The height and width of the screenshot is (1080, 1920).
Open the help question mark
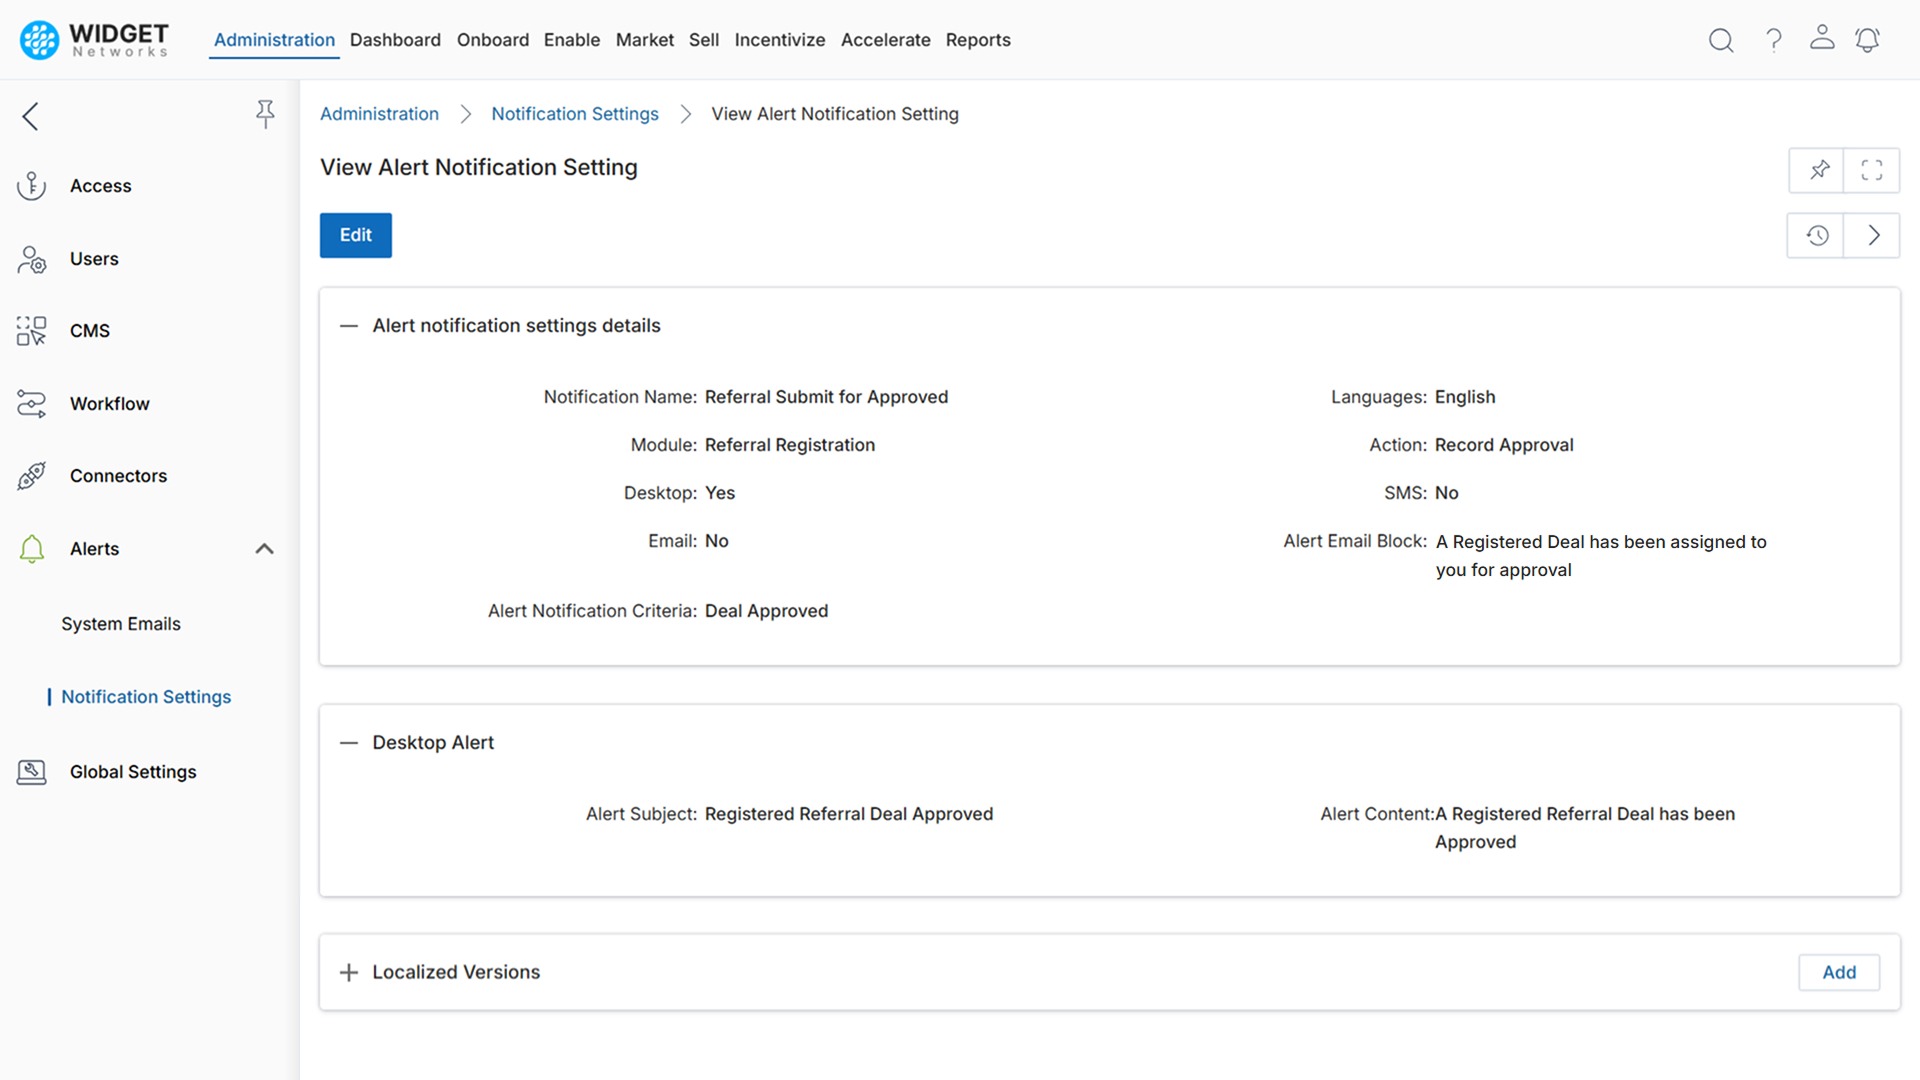point(1773,40)
